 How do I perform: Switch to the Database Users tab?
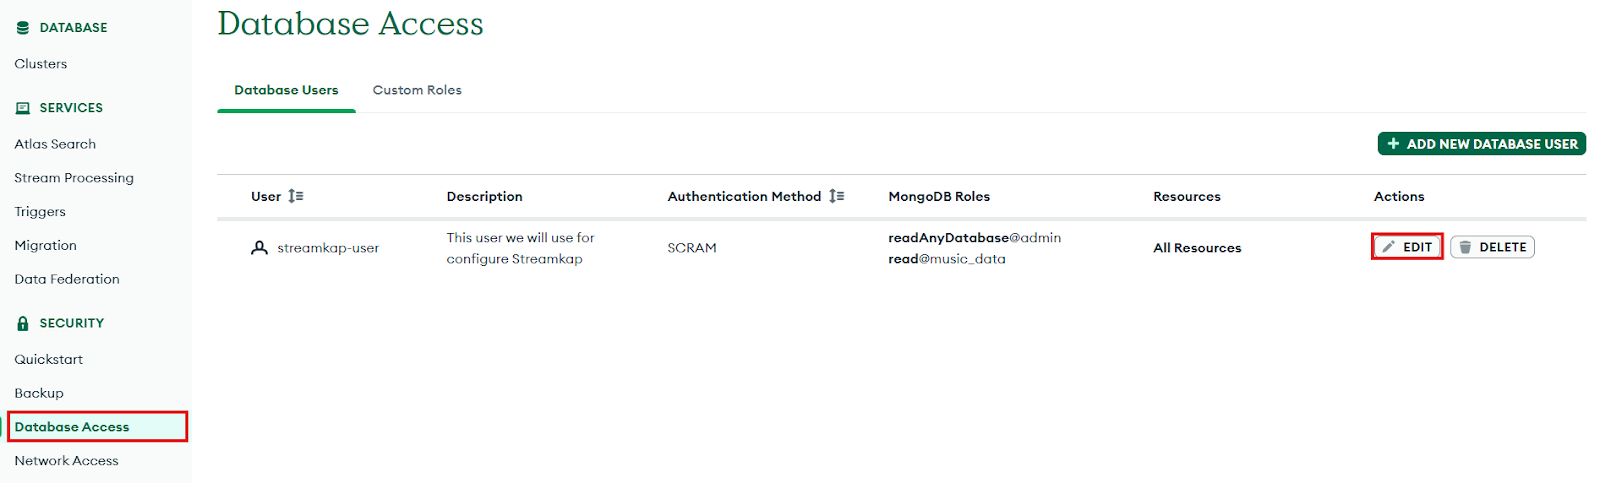[x=286, y=90]
